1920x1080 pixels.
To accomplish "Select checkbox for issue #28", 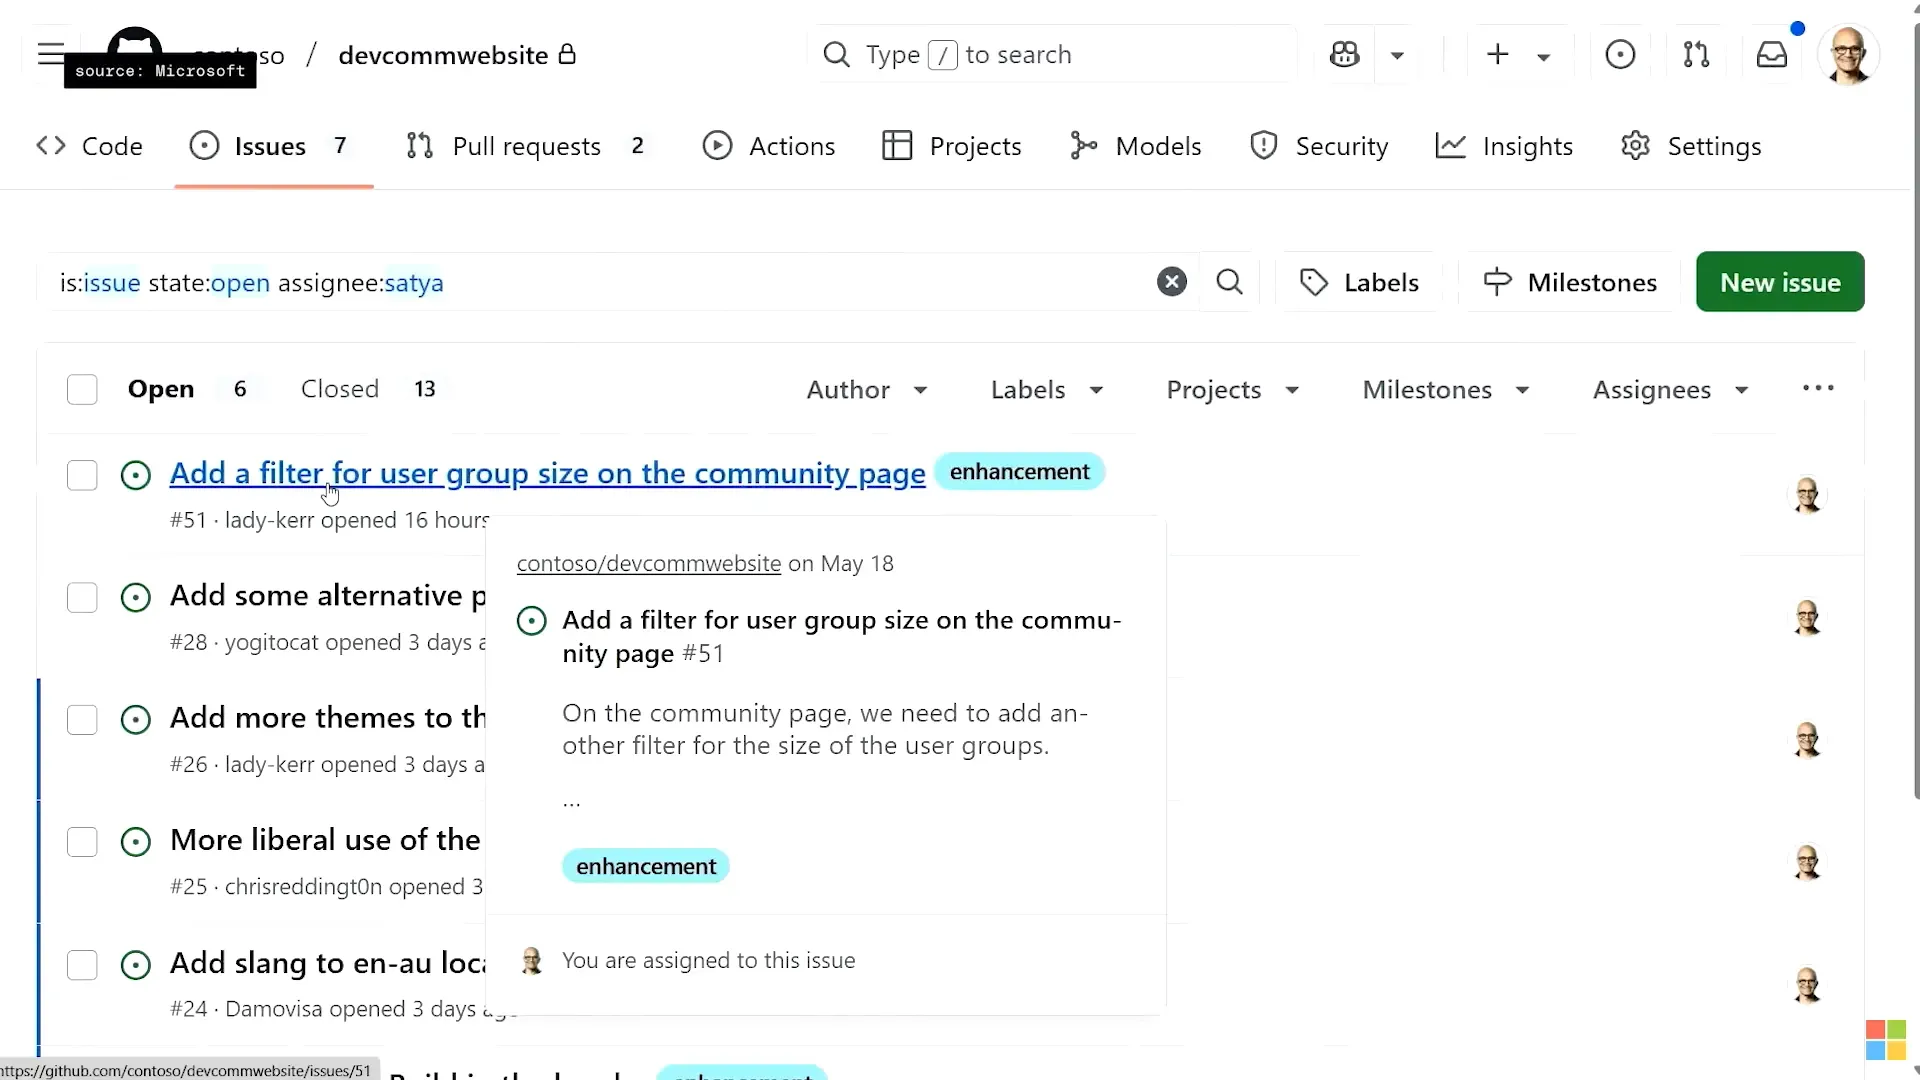I will point(82,598).
